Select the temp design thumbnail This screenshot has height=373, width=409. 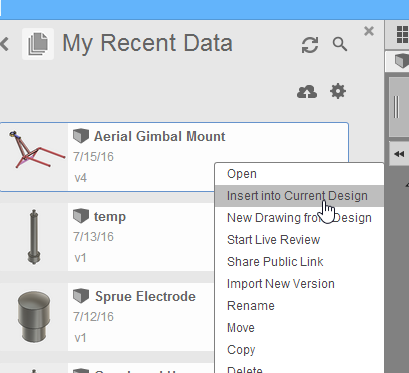34,237
